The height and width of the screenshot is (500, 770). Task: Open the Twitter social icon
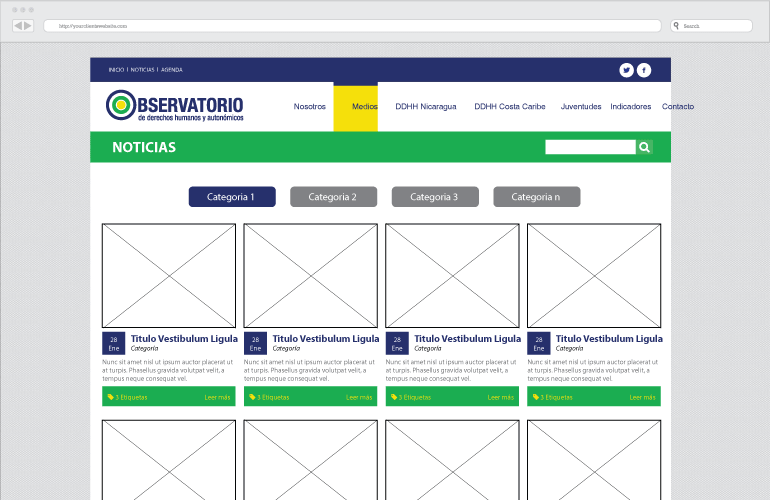pos(626,70)
